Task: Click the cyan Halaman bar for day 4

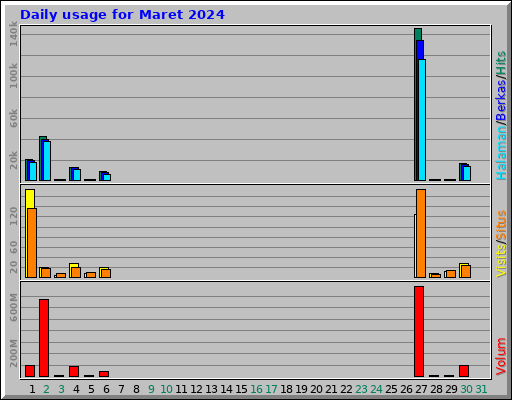Action: pos(77,175)
